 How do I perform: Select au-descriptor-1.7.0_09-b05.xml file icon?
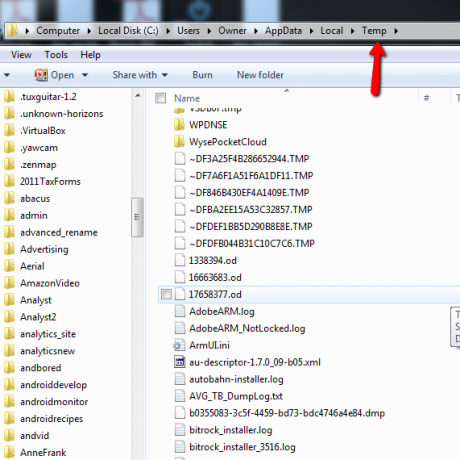coord(180,362)
